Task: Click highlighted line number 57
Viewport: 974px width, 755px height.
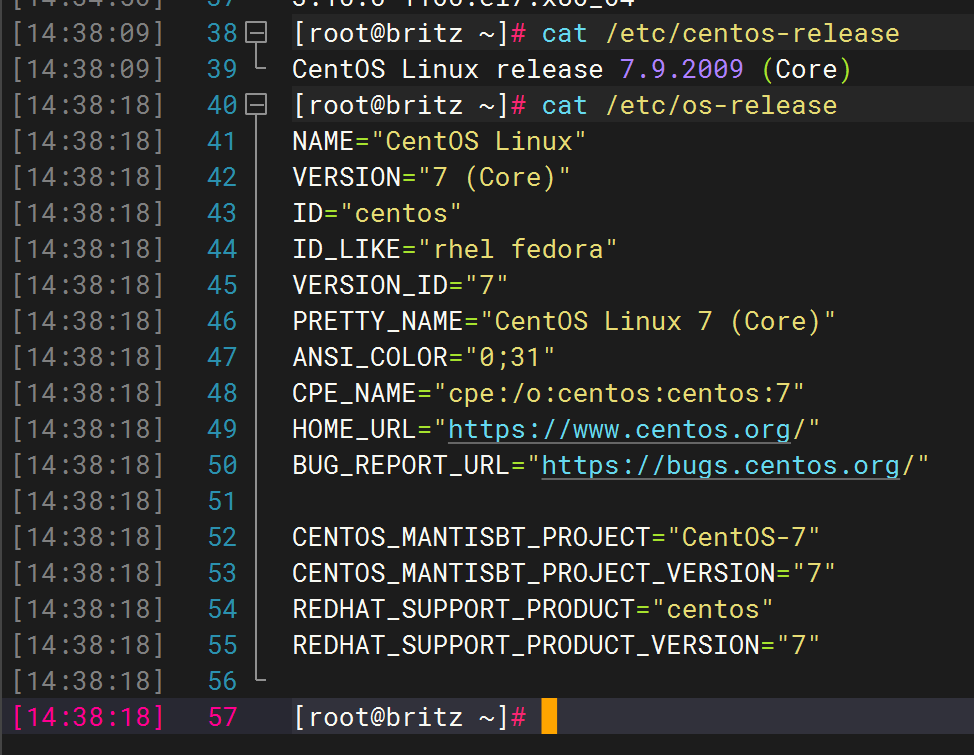Action: coord(222,718)
